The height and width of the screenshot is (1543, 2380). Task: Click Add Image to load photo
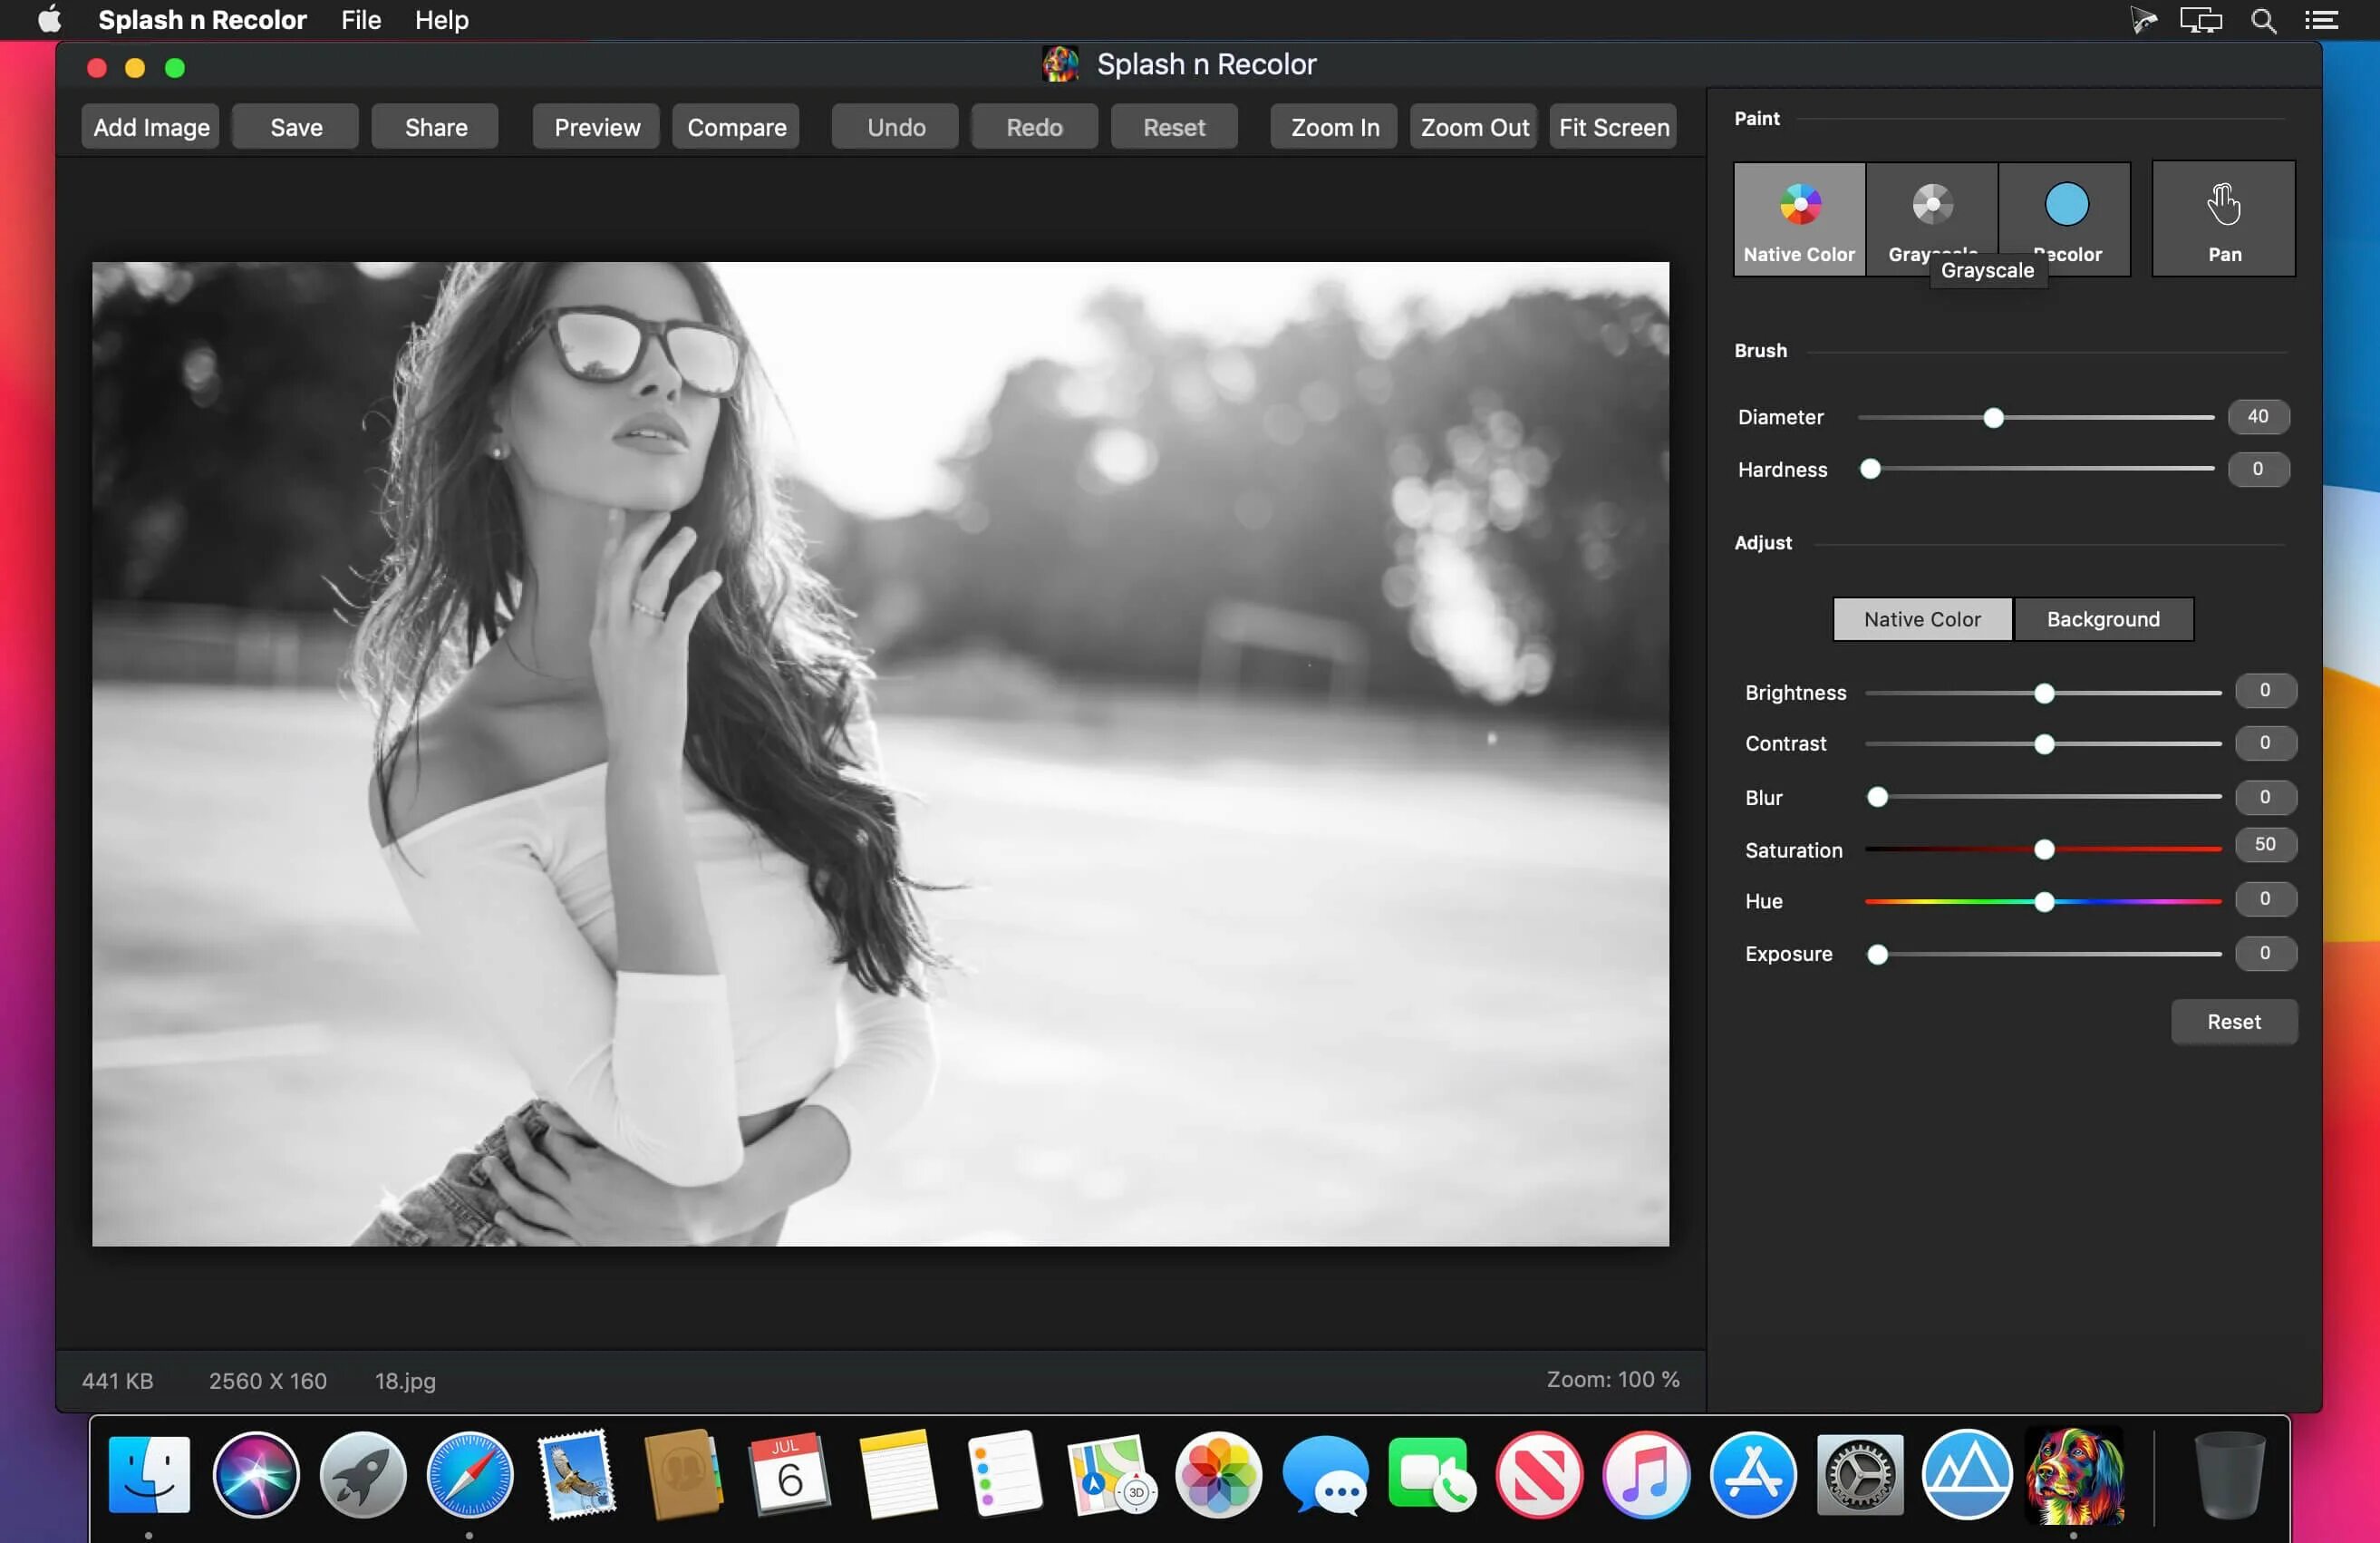[x=151, y=125]
